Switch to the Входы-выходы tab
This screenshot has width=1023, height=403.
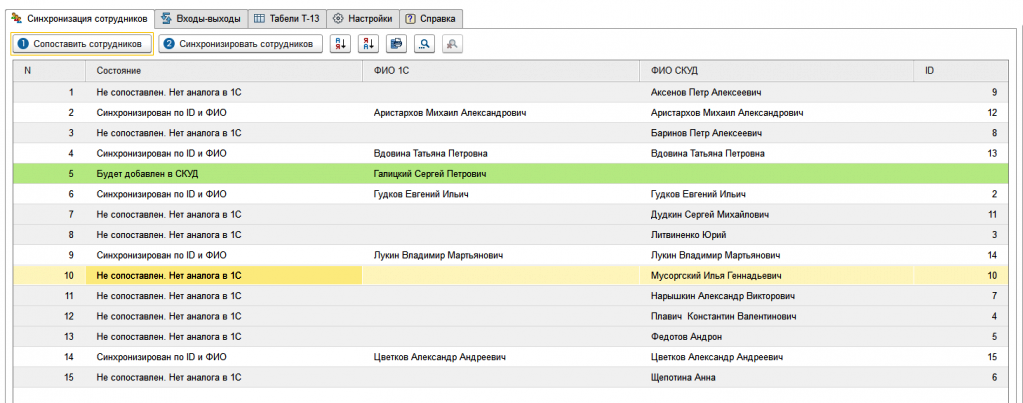(201, 19)
